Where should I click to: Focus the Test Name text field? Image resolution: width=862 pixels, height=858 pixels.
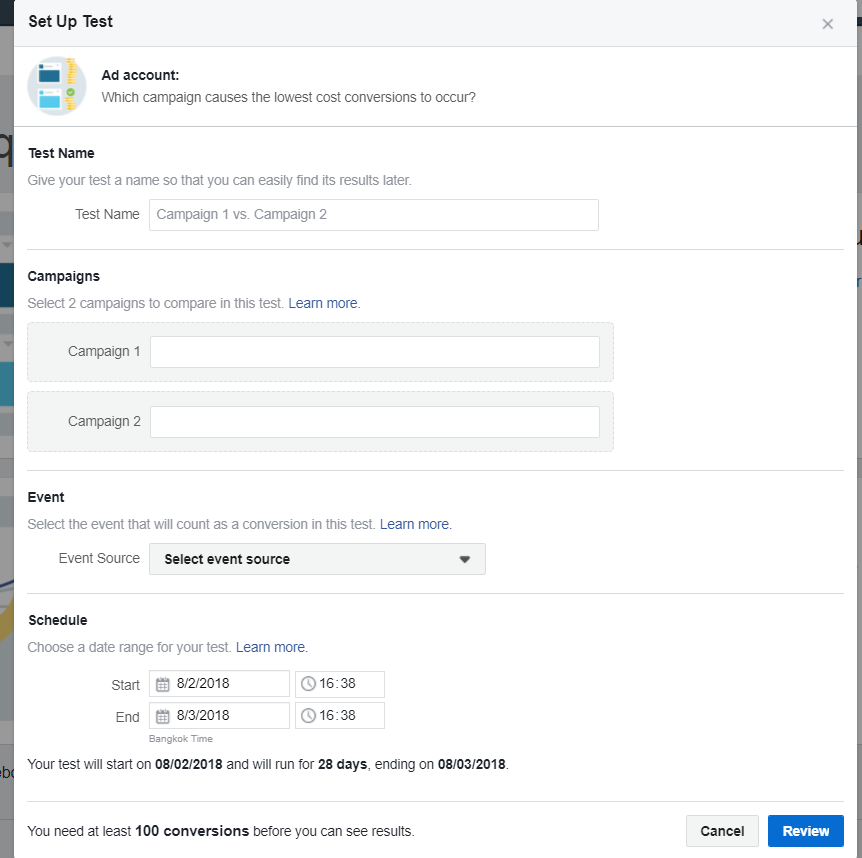[x=373, y=215]
